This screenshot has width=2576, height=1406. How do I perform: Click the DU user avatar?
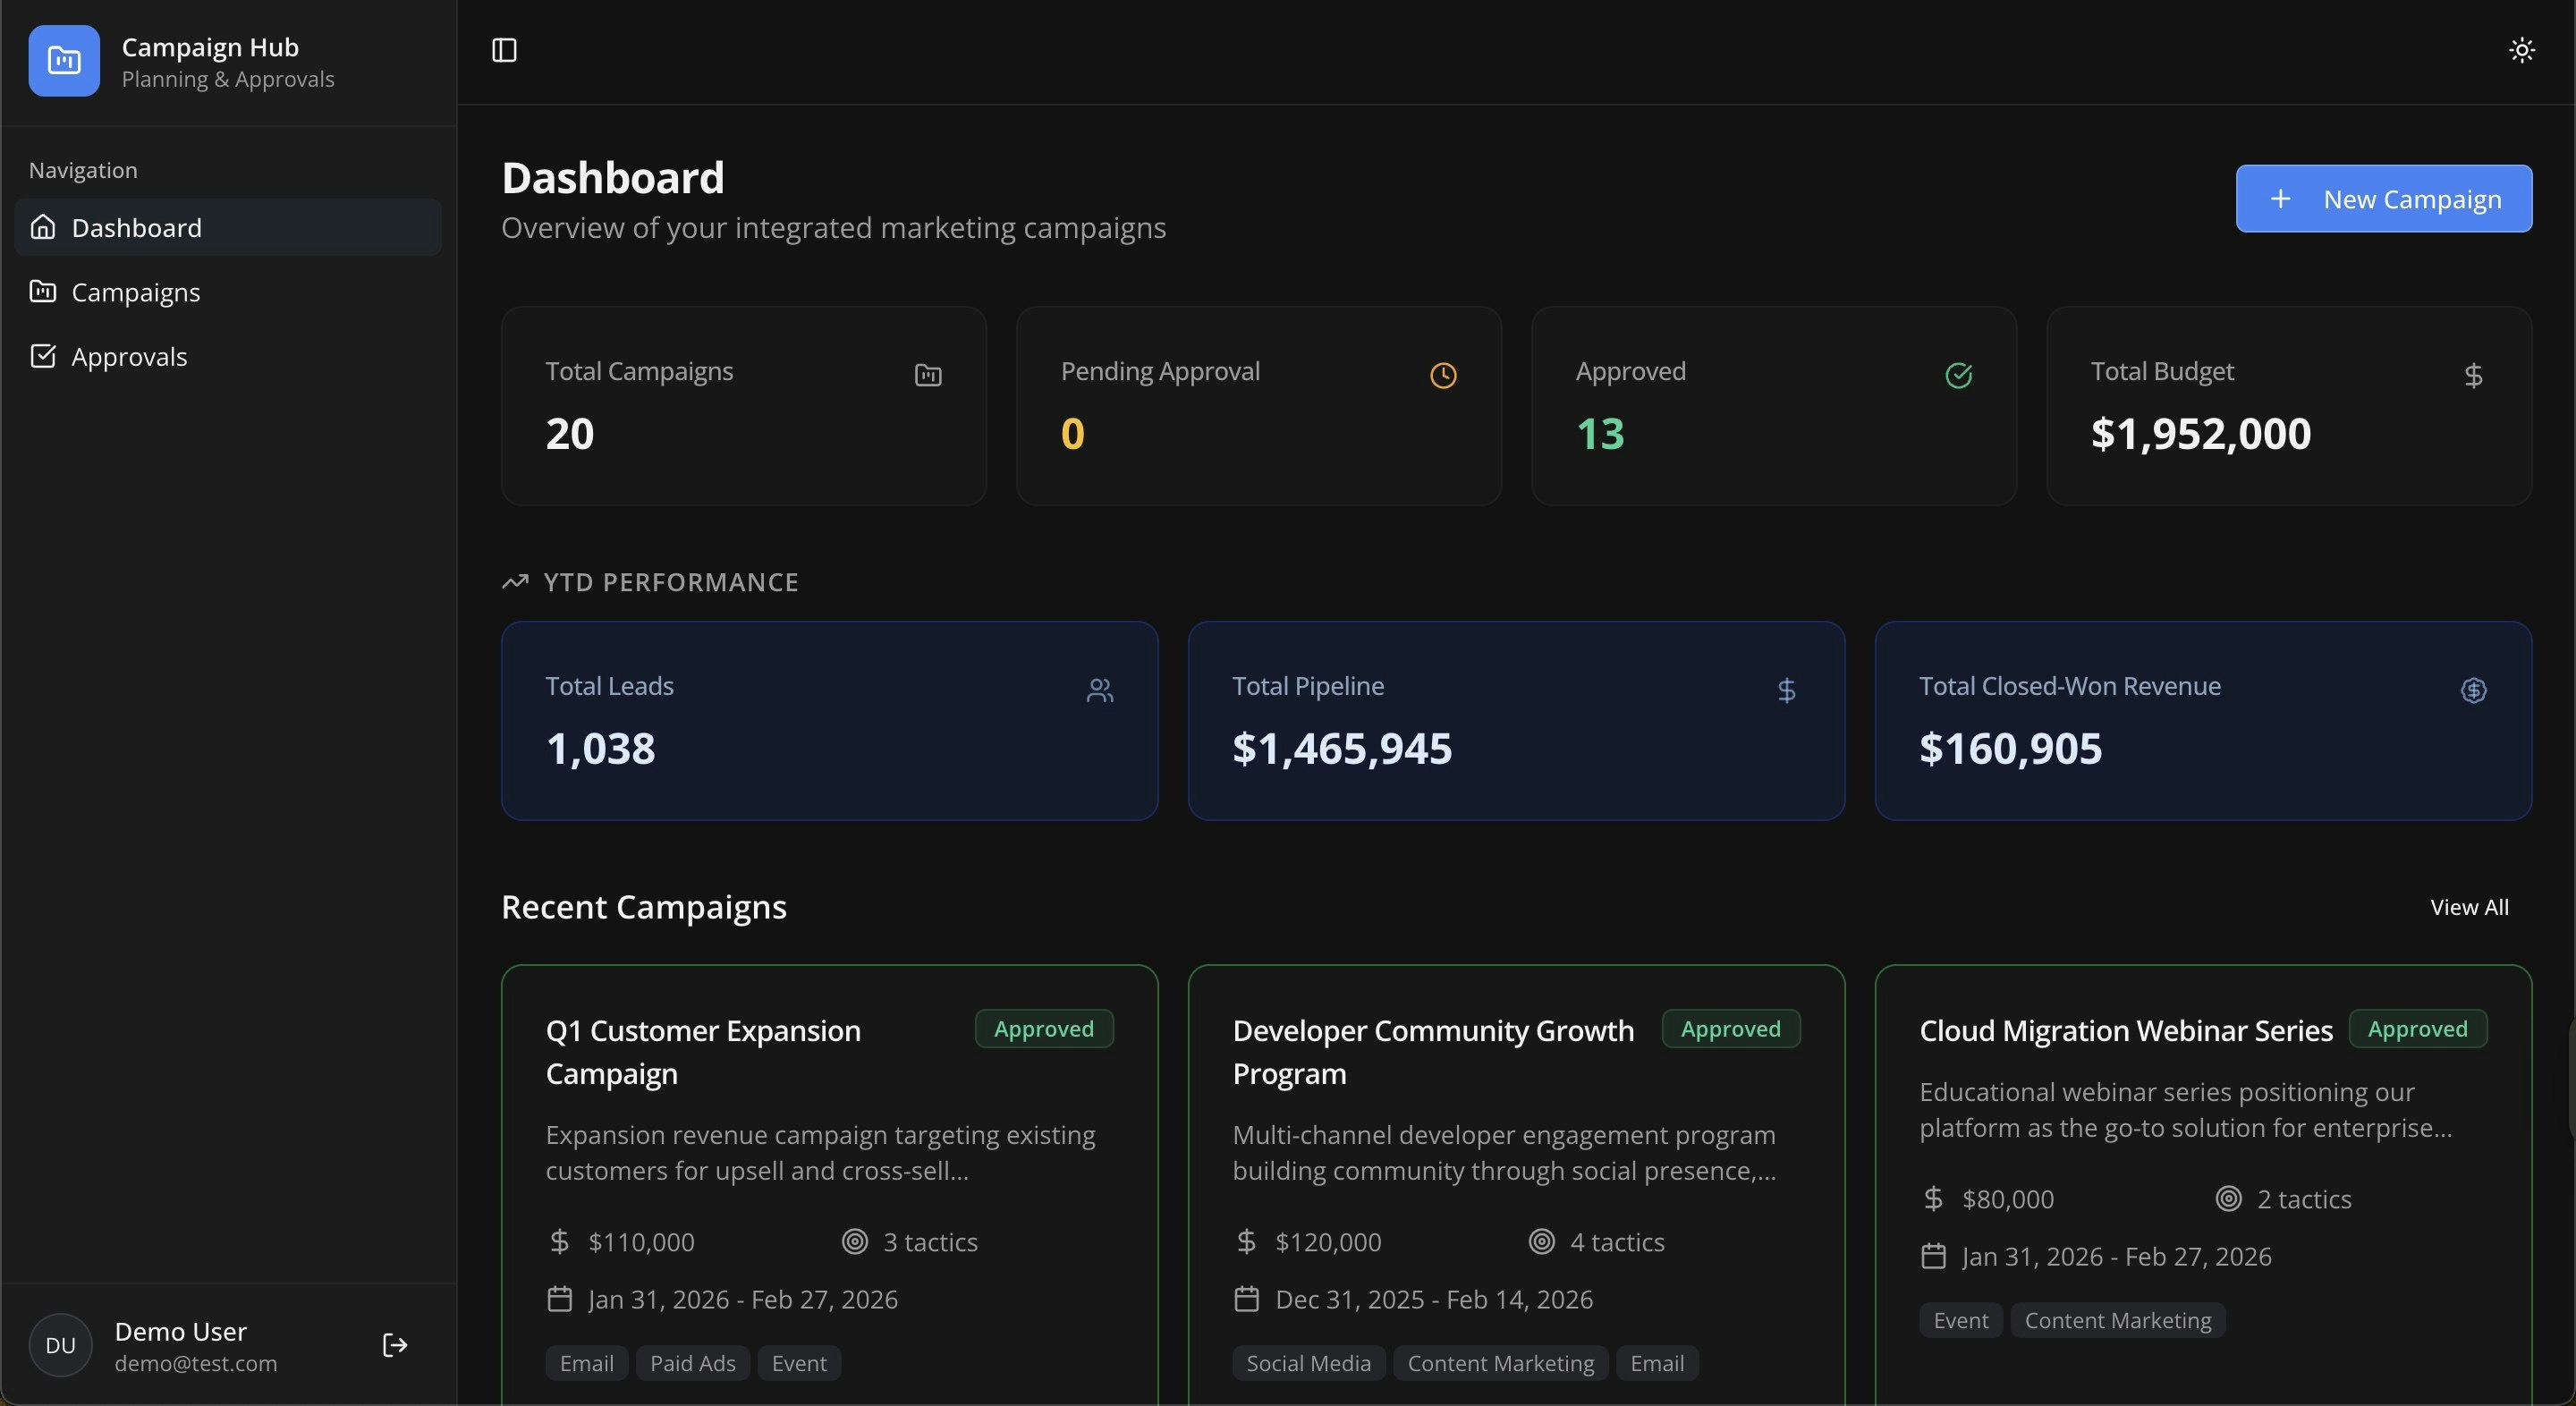point(59,1345)
